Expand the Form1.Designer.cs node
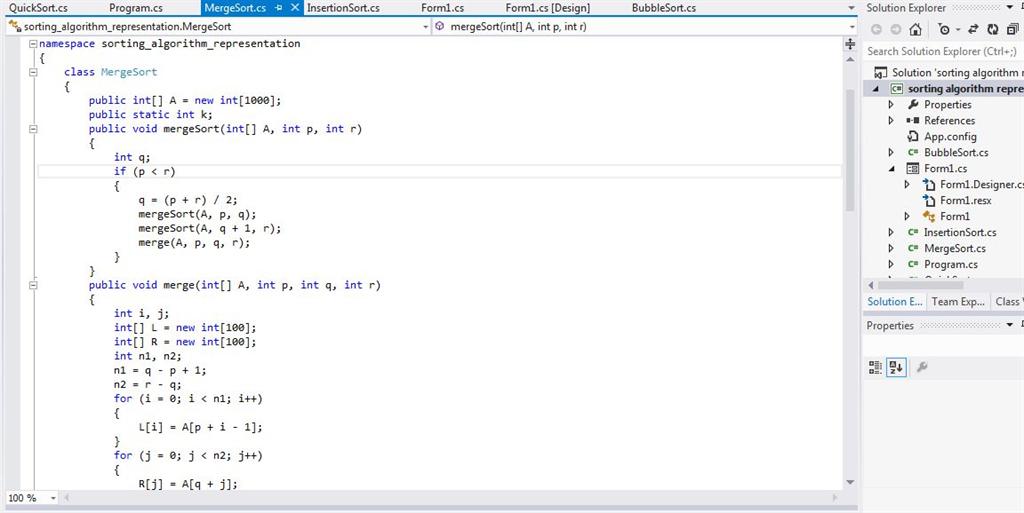This screenshot has height=513, width=1024. [907, 184]
